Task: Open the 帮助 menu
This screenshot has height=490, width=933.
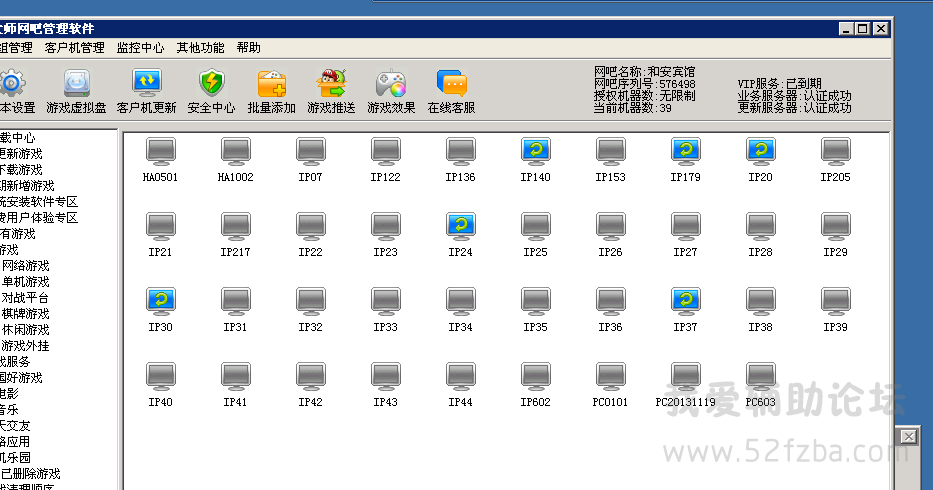Action: point(249,48)
